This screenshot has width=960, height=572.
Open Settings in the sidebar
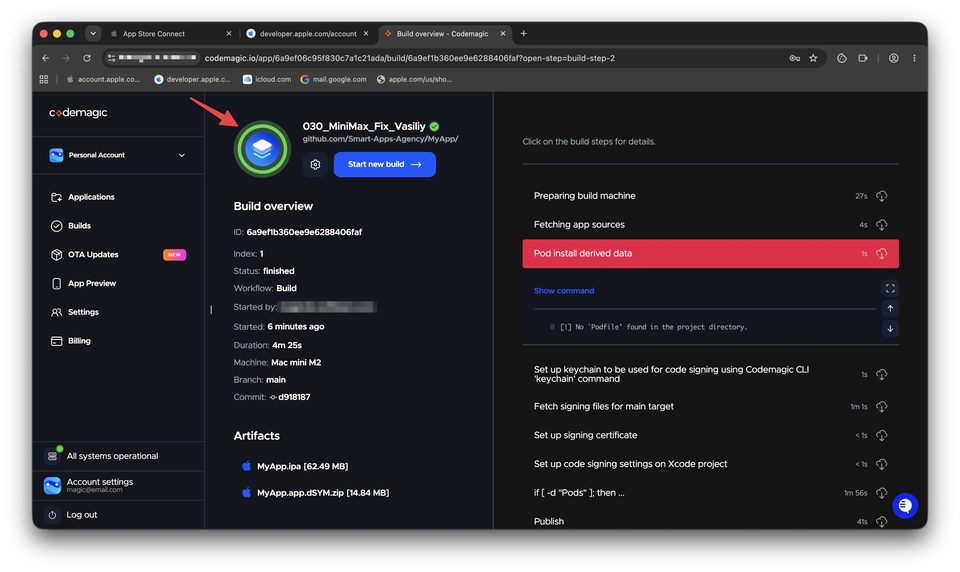click(x=75, y=312)
